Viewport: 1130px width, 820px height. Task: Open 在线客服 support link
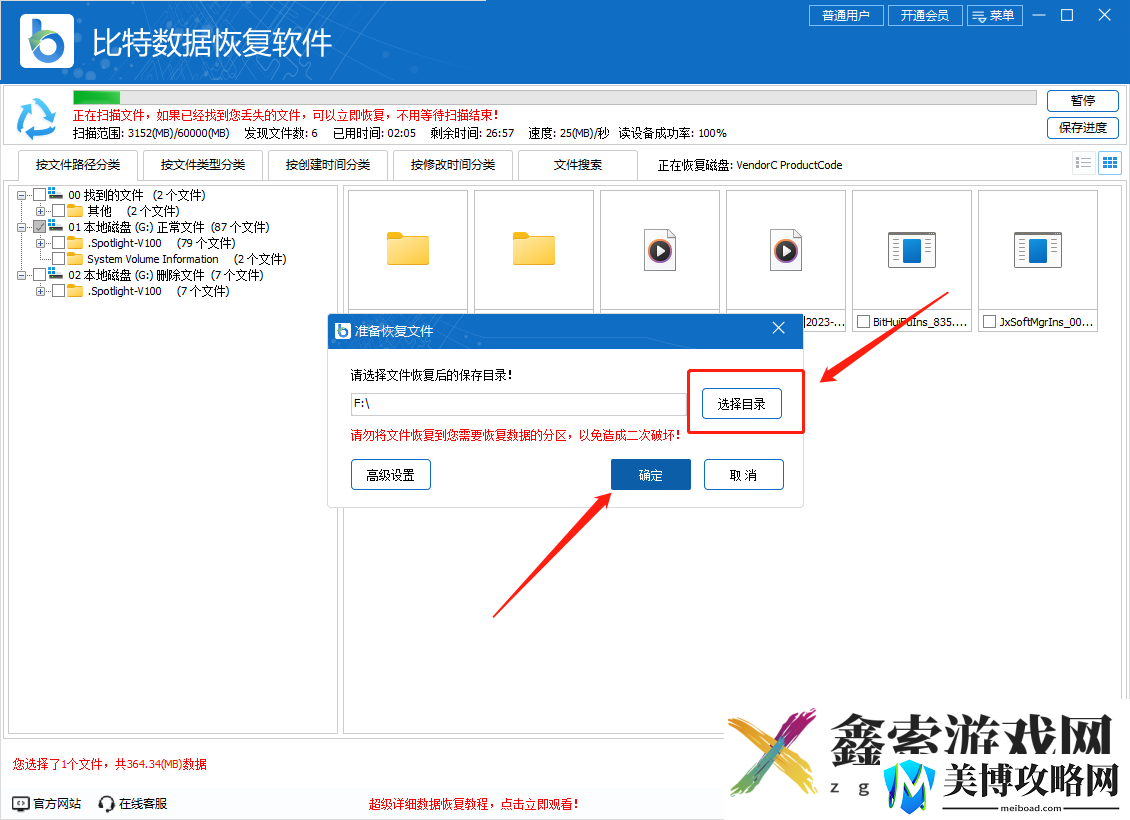143,803
